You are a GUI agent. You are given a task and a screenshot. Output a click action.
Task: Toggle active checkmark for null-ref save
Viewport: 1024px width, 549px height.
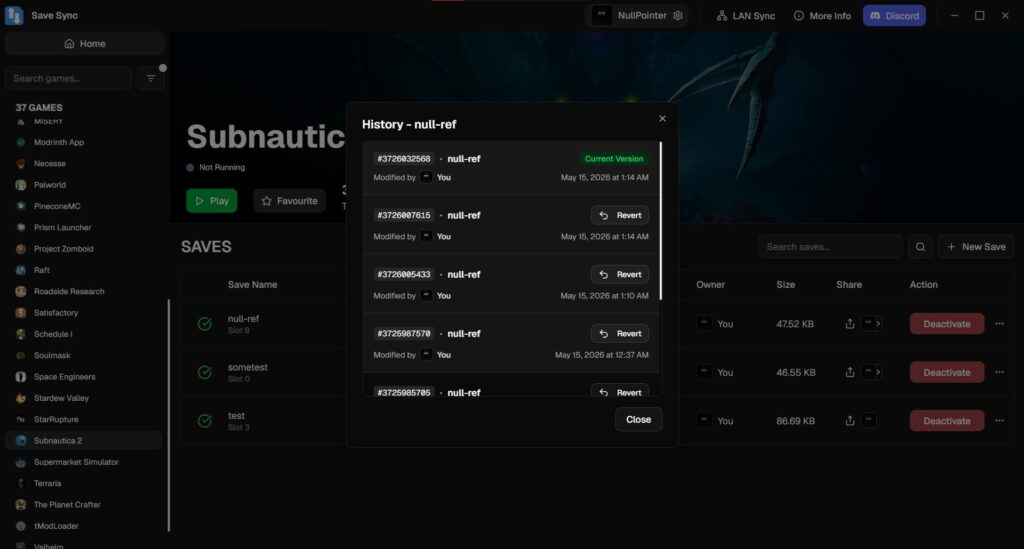pyautogui.click(x=204, y=324)
